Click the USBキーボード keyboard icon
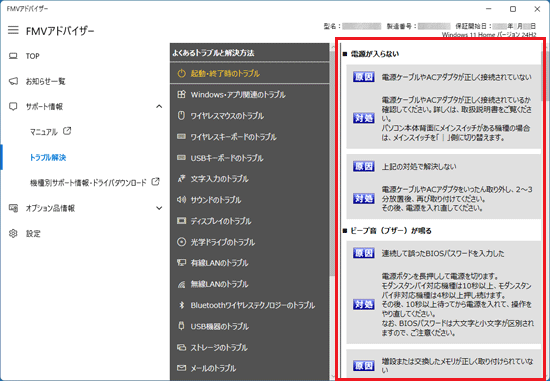 pyautogui.click(x=181, y=158)
